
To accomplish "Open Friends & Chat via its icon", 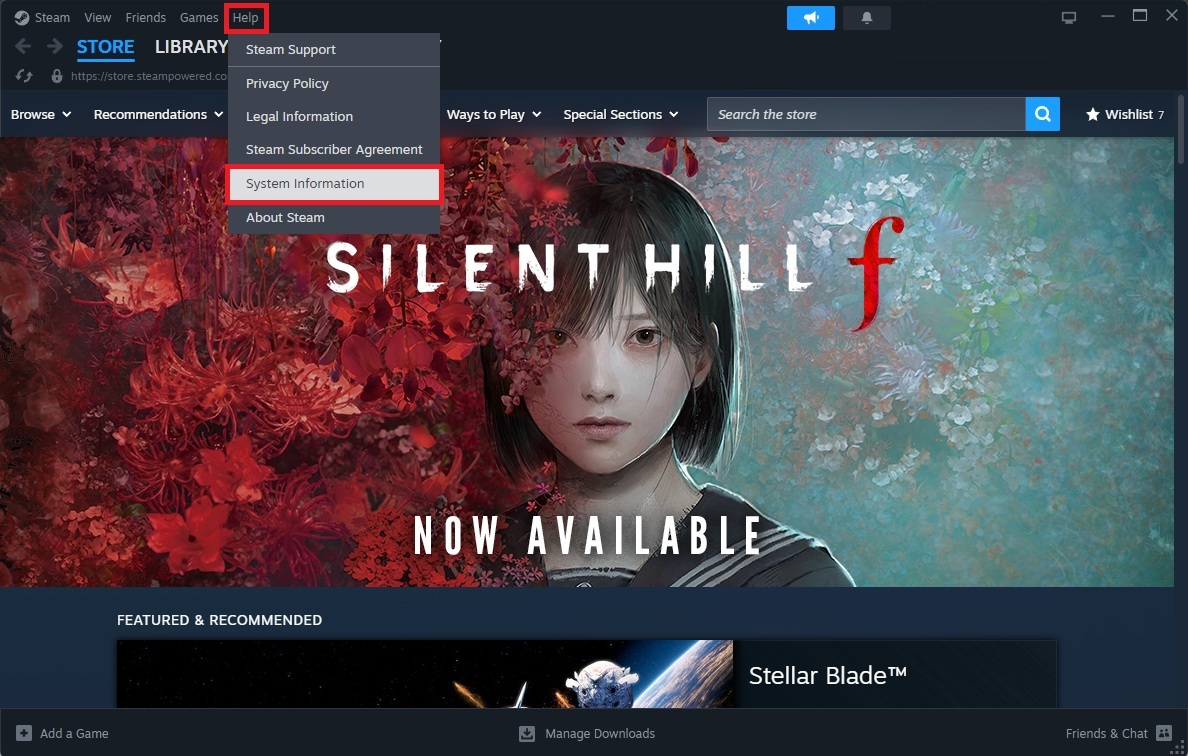I will point(1163,733).
